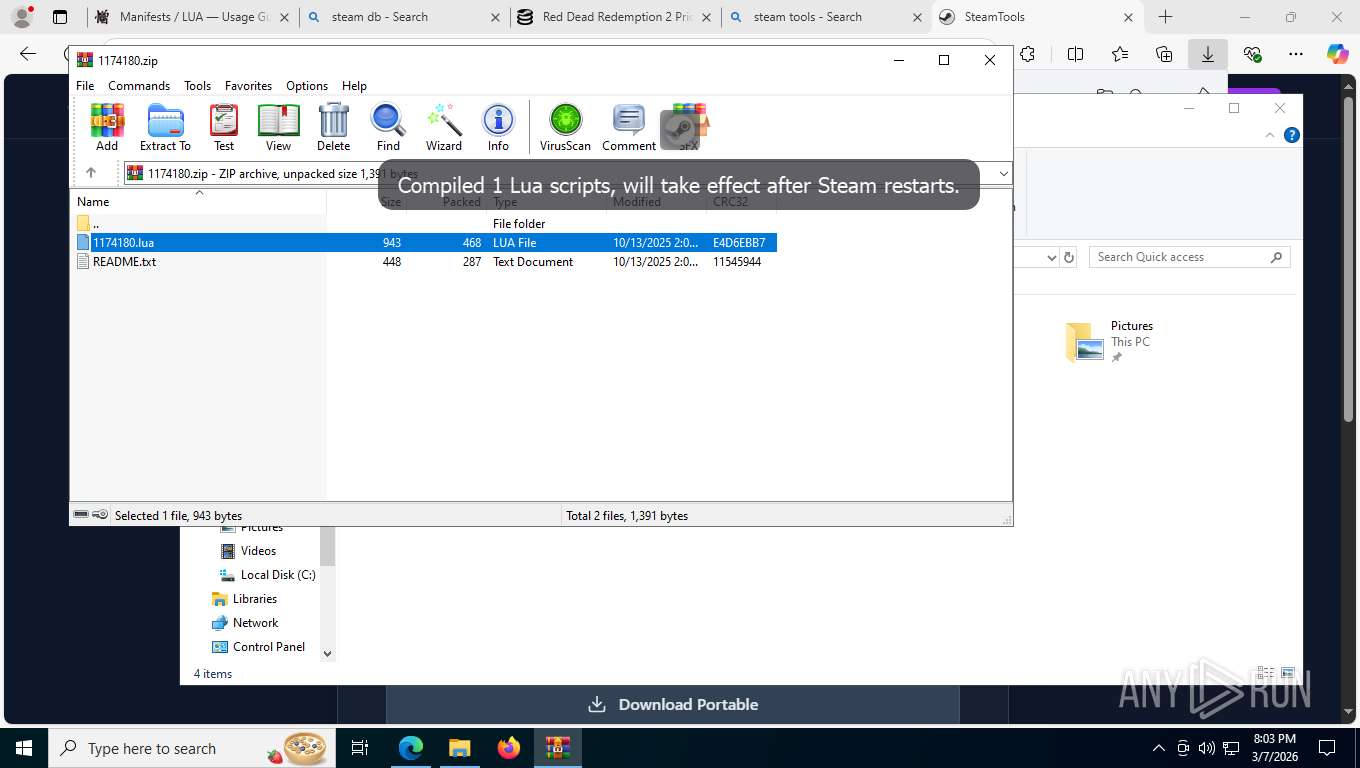Select Network in Explorer navigation tree

pos(246,623)
